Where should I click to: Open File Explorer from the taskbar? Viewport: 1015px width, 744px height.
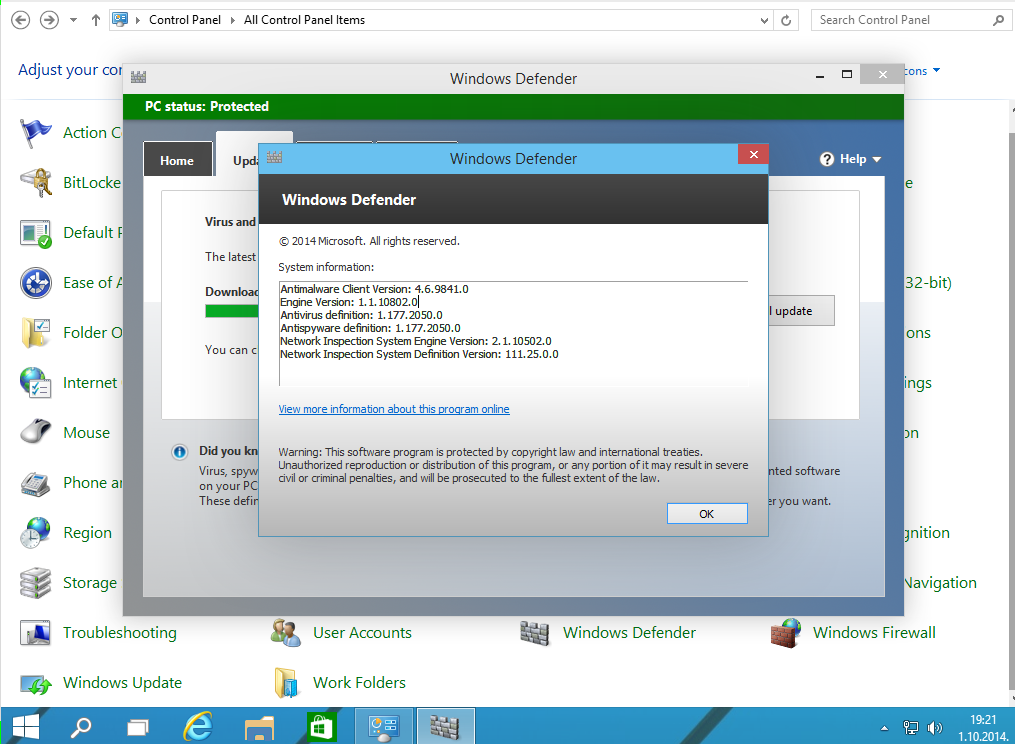260,727
